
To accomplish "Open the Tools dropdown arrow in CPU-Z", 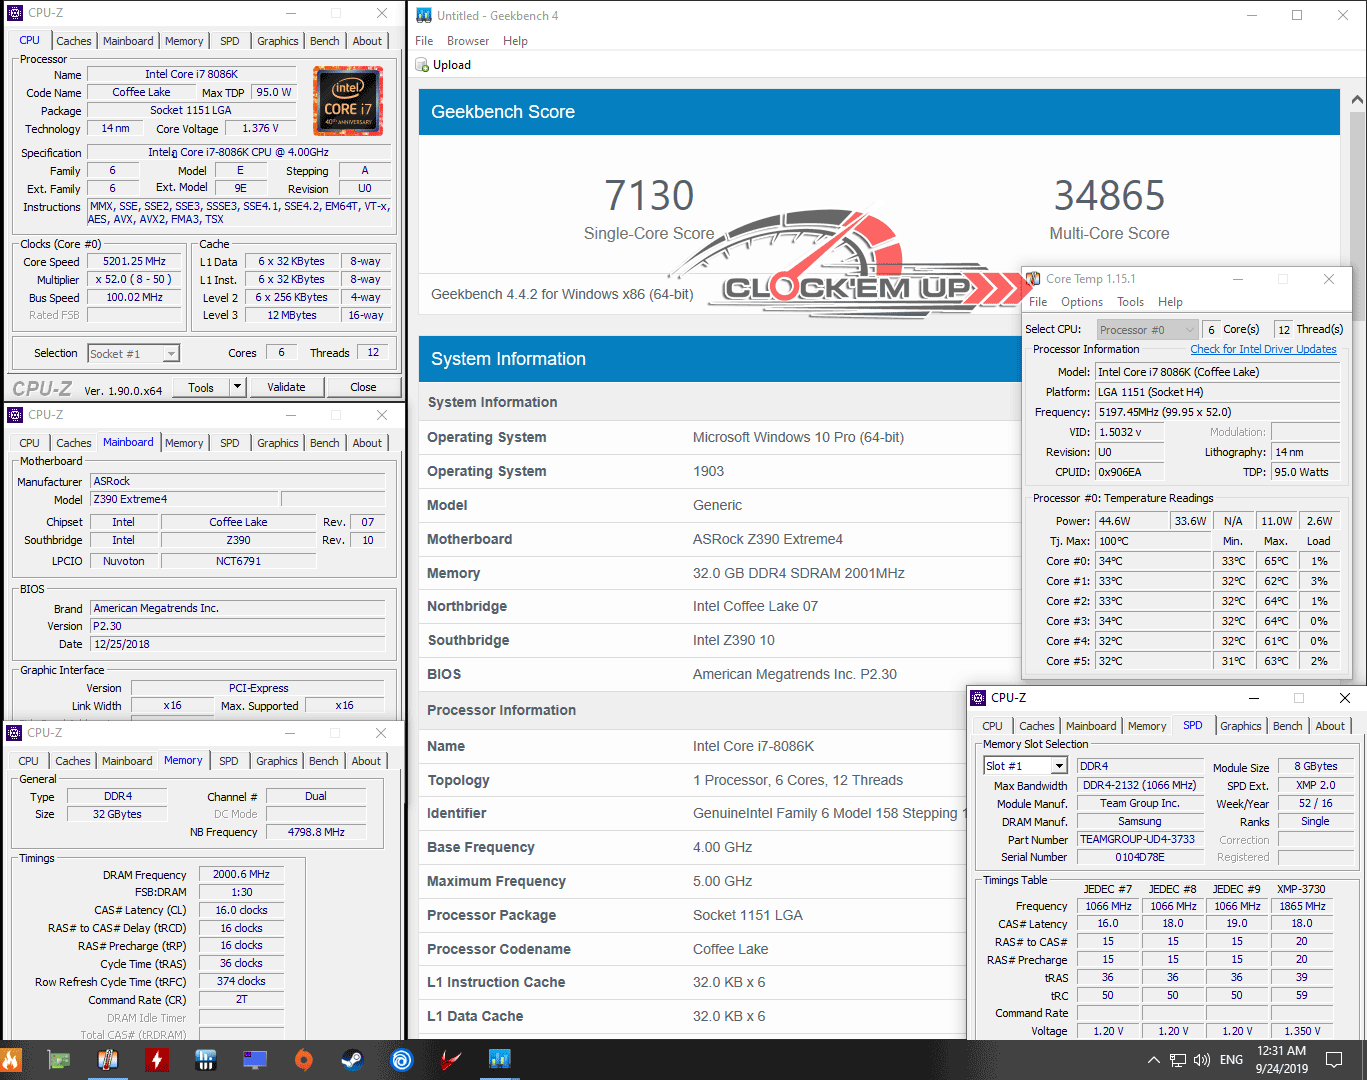I will click(x=238, y=387).
